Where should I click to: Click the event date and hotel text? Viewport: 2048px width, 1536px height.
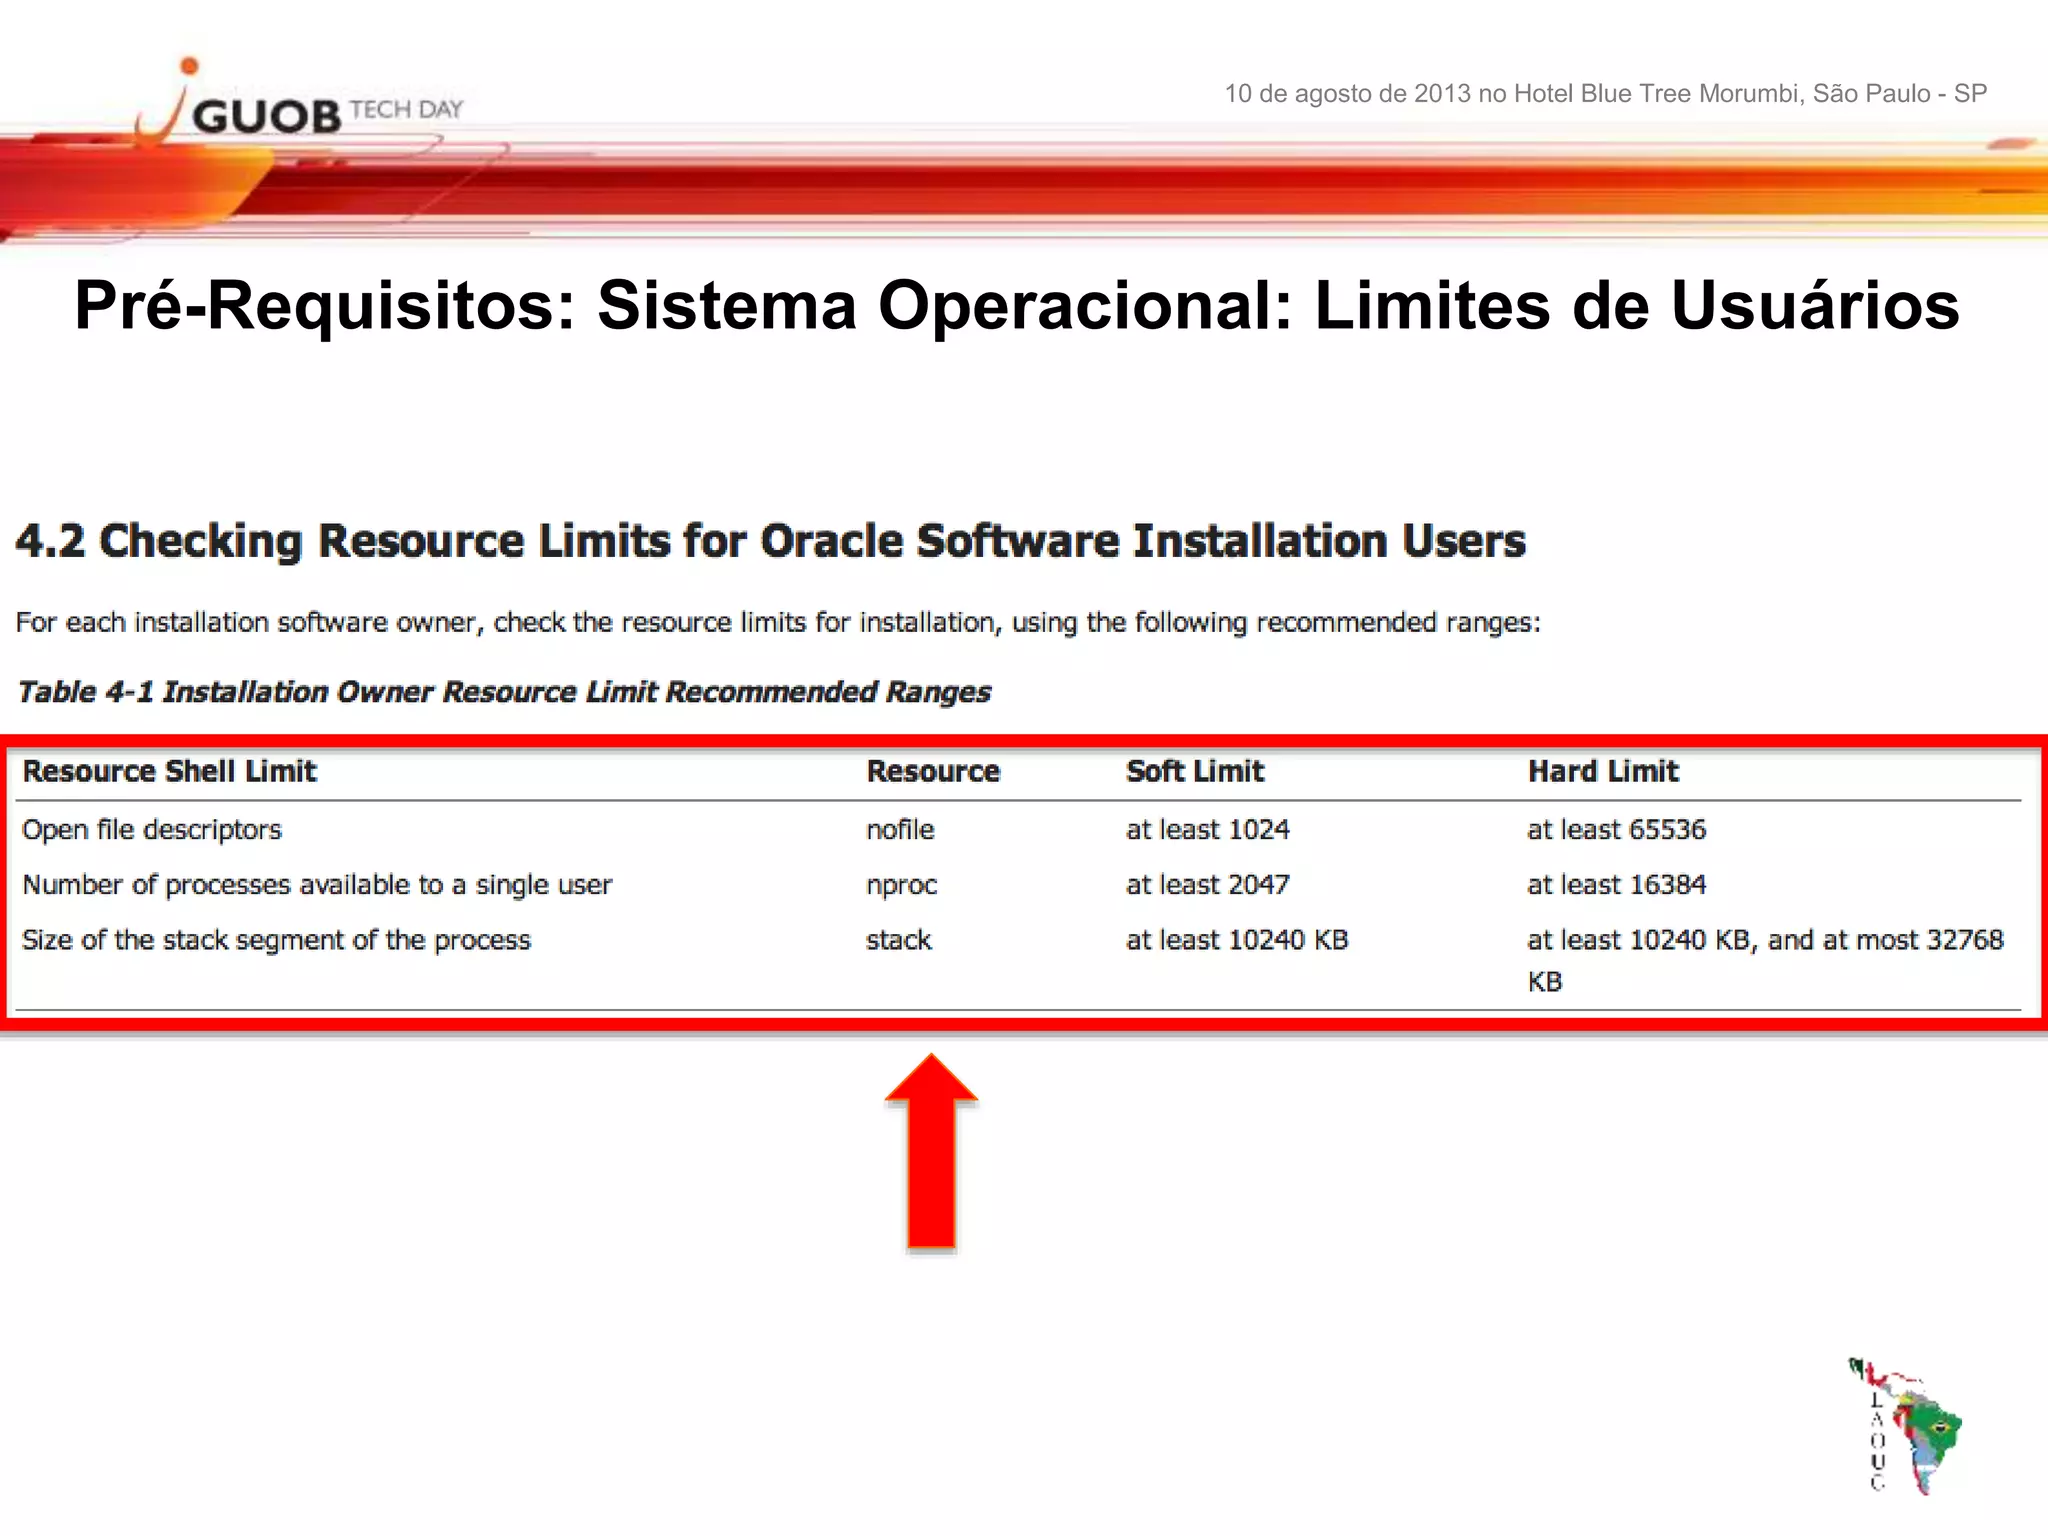click(x=1605, y=94)
